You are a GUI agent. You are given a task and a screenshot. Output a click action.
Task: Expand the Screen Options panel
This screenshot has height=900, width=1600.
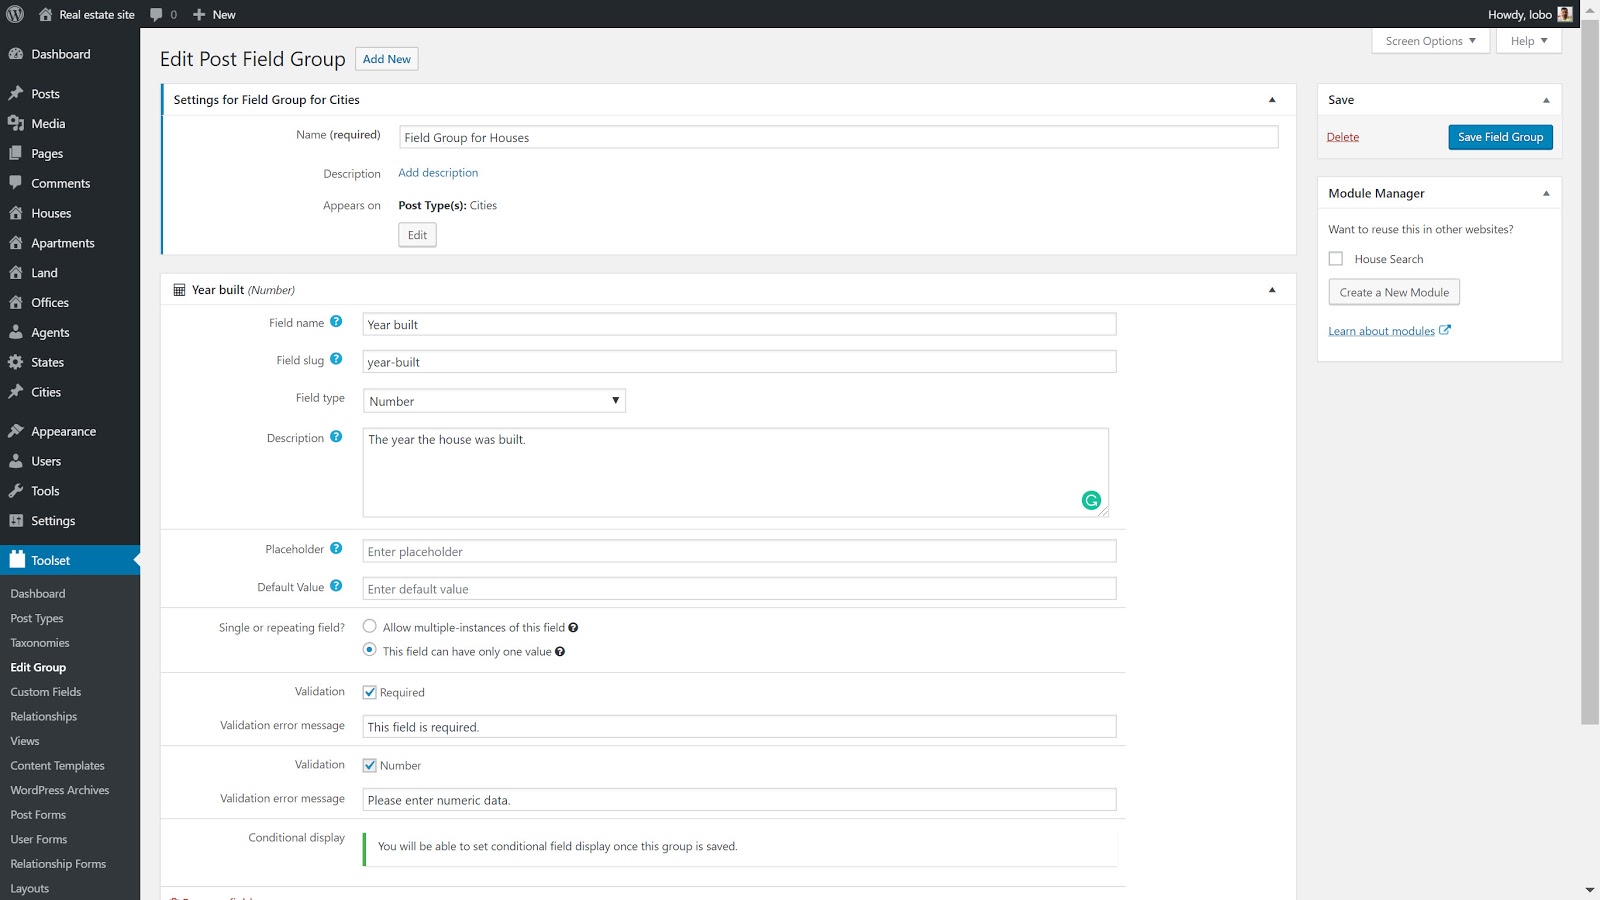(x=1430, y=41)
